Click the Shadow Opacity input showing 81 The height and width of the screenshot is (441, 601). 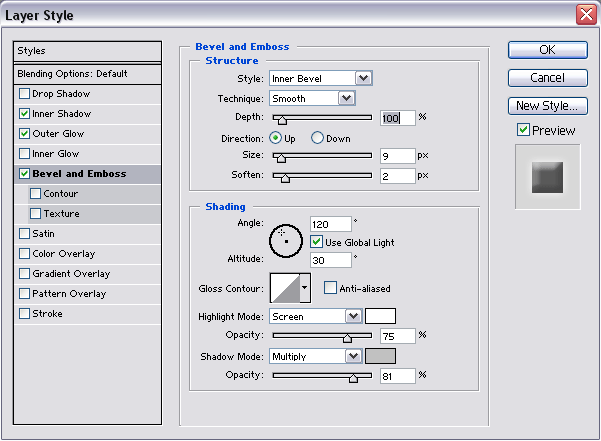[397, 376]
